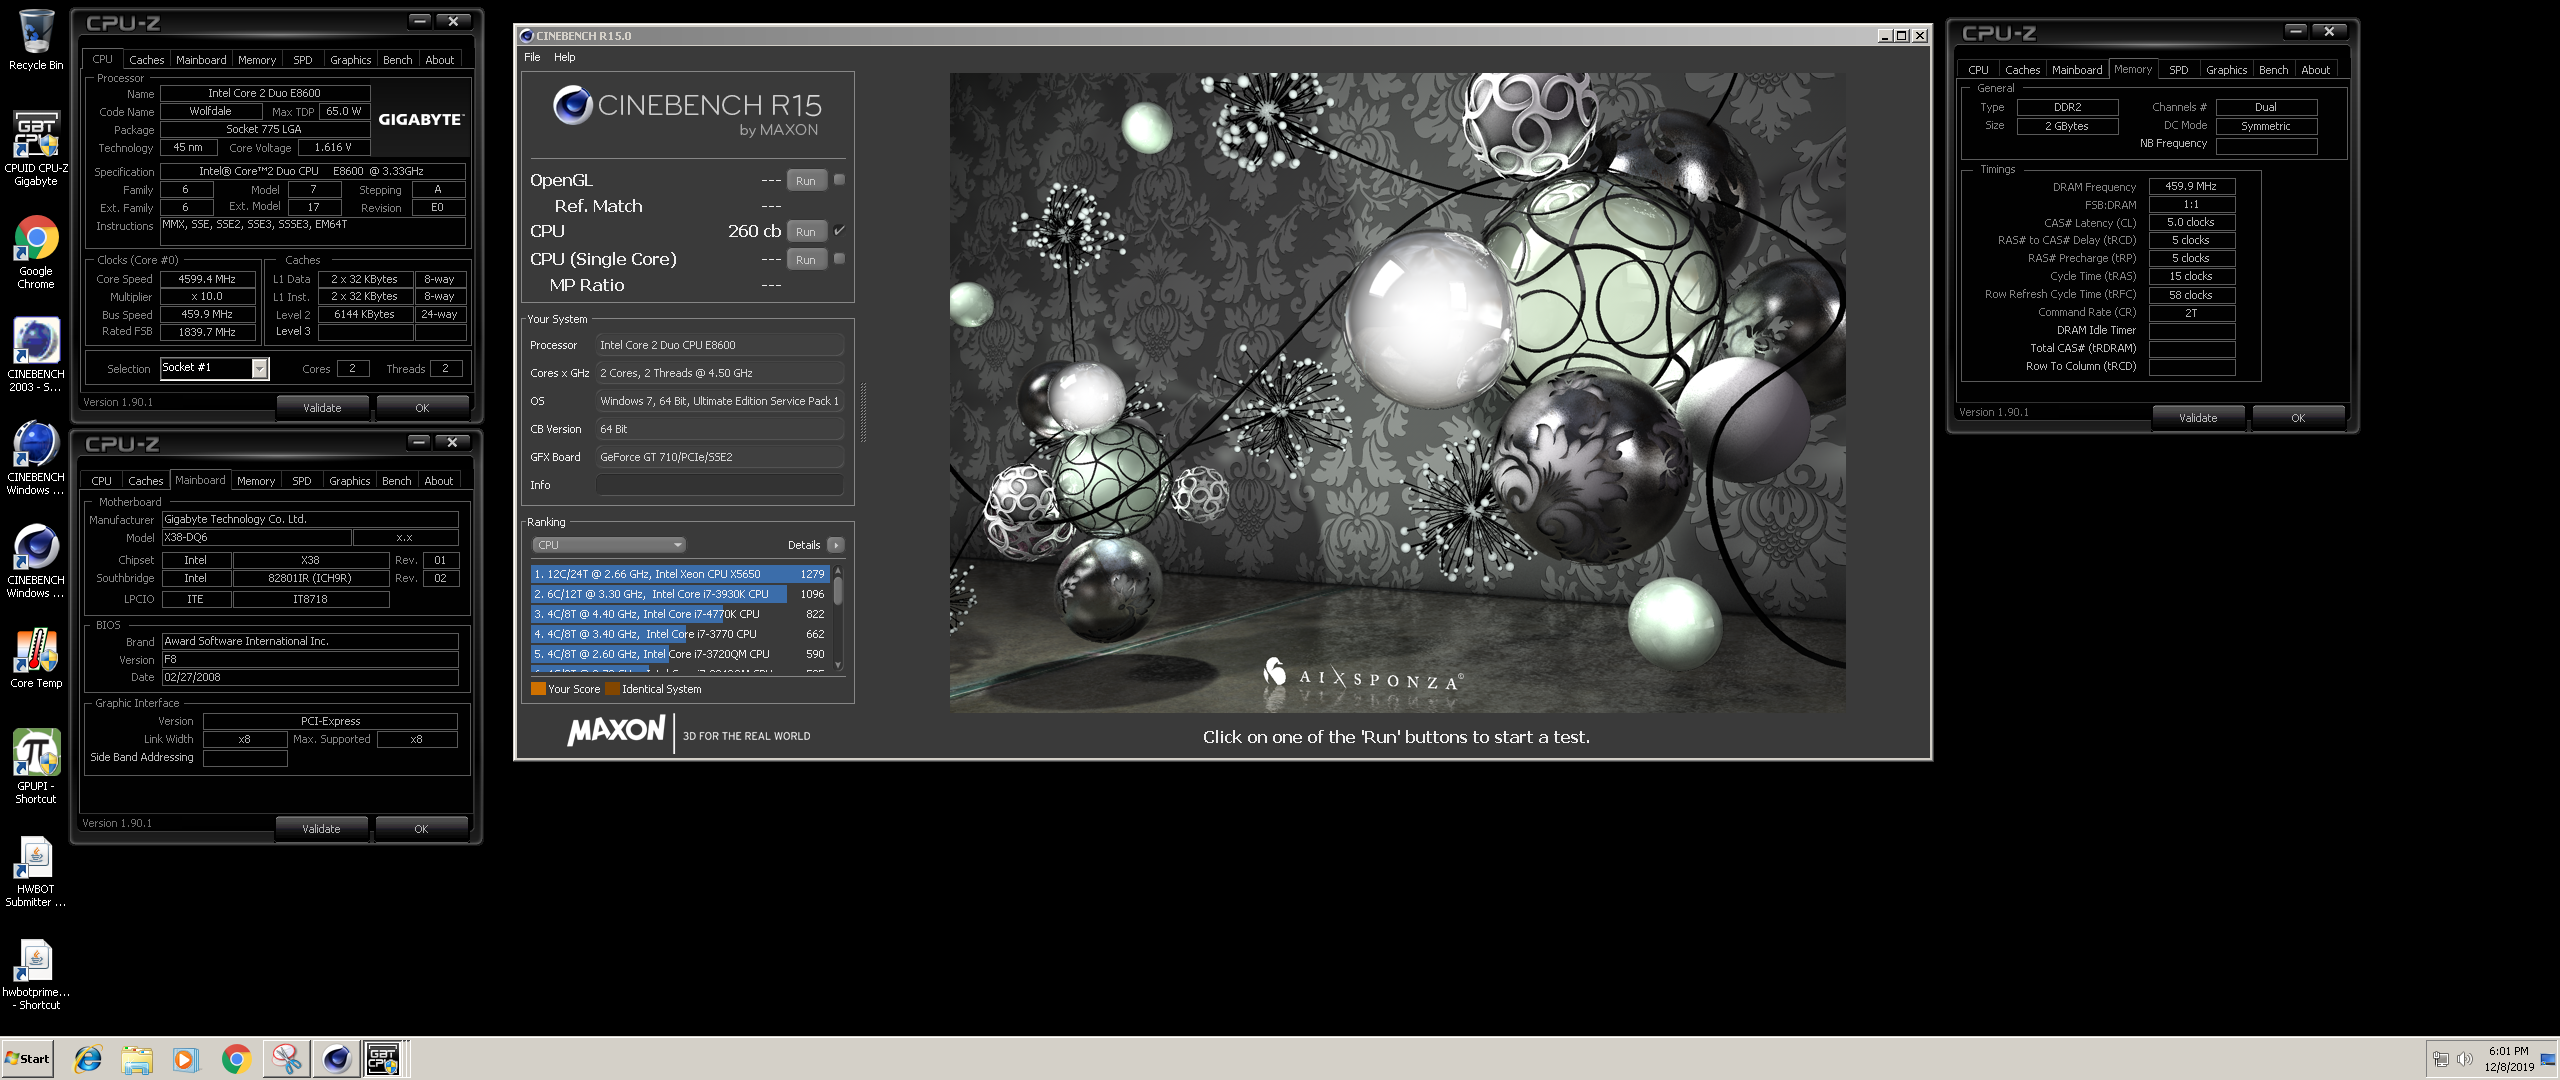Launch Windows Media Player from taskbar
Viewport: 2560px width, 1080px height.
[x=186, y=1059]
